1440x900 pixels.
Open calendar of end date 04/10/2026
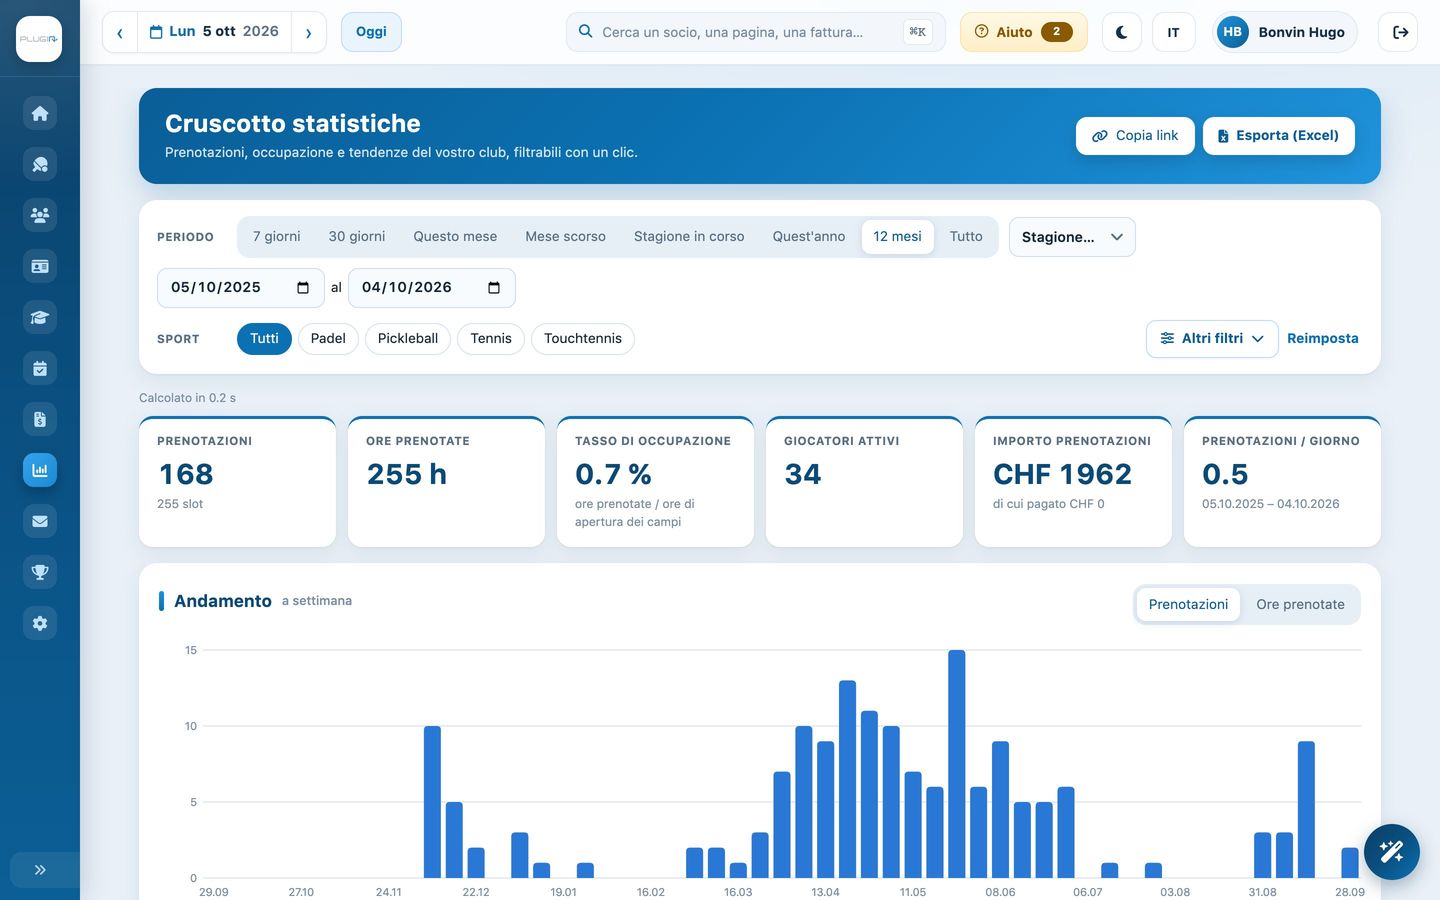coord(494,288)
